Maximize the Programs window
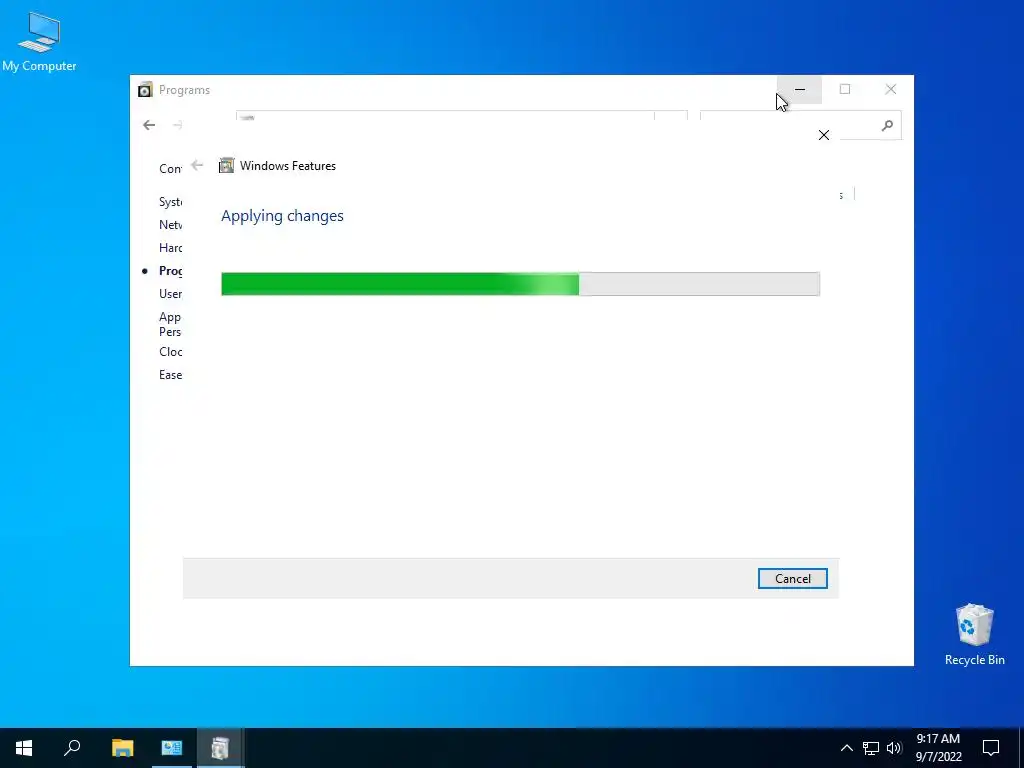 pos(845,89)
